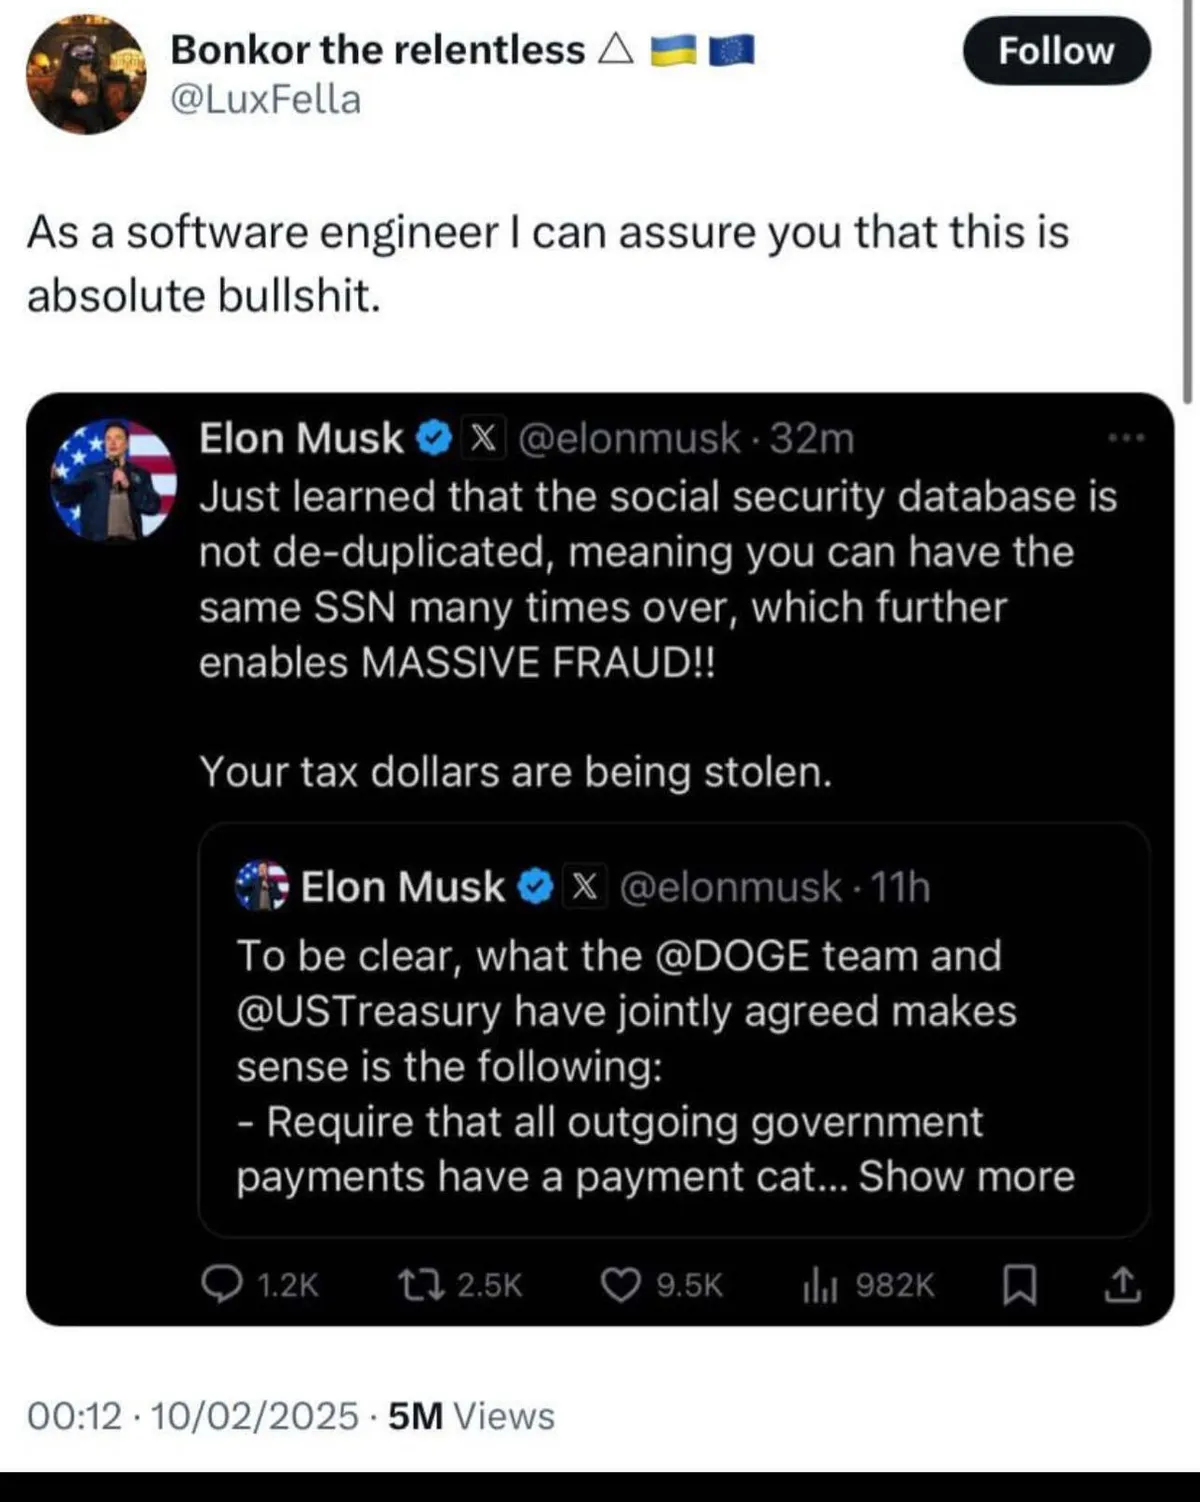Click the page scrollbar on right edge
The image size is (1200, 1502).
coord(1187,200)
